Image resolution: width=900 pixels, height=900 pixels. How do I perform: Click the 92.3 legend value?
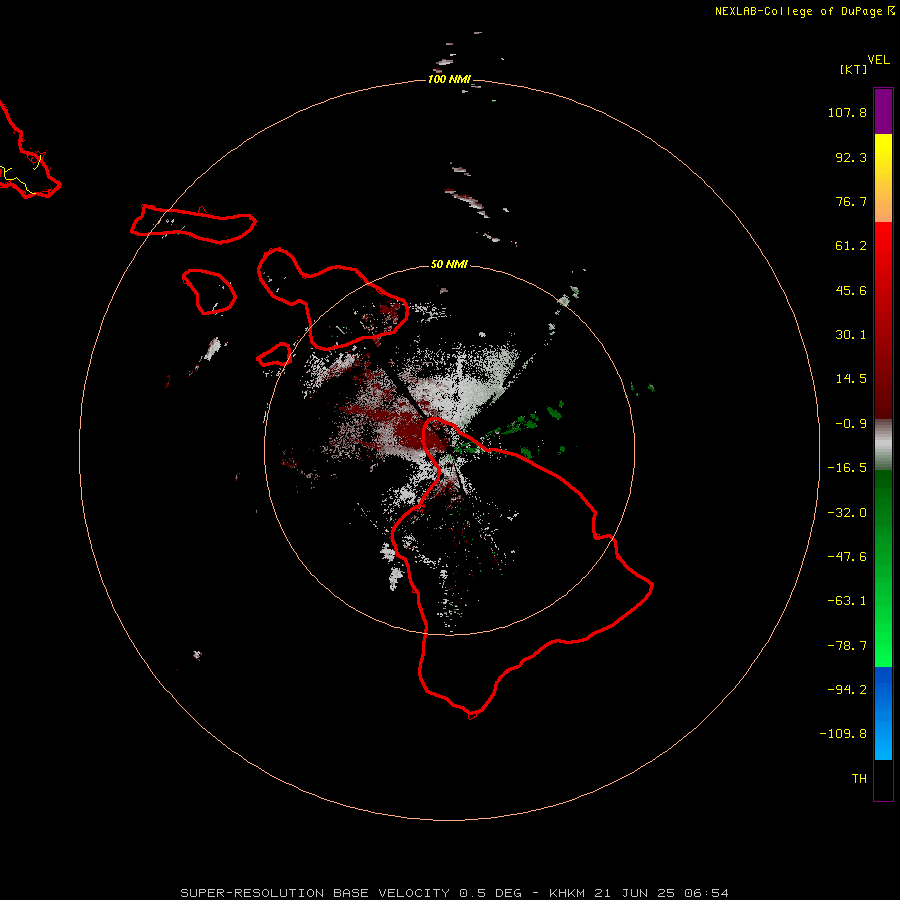click(851, 157)
